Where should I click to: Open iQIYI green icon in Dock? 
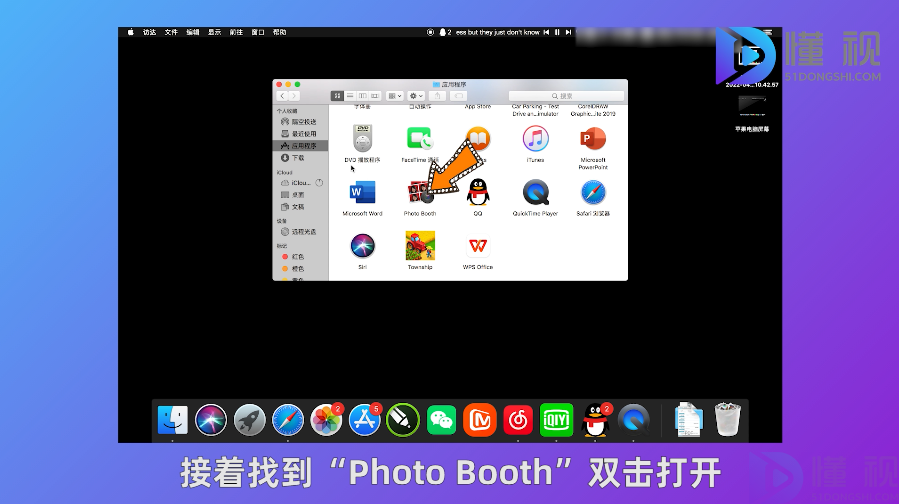[x=557, y=420]
